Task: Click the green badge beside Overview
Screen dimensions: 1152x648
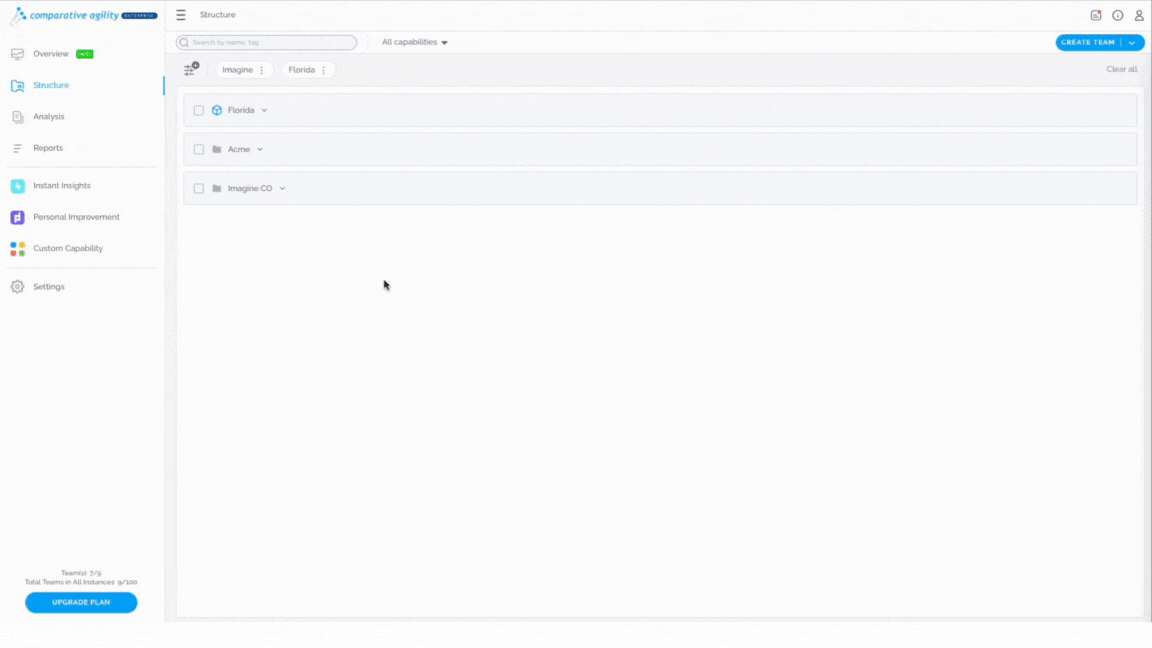Action: [x=84, y=54]
